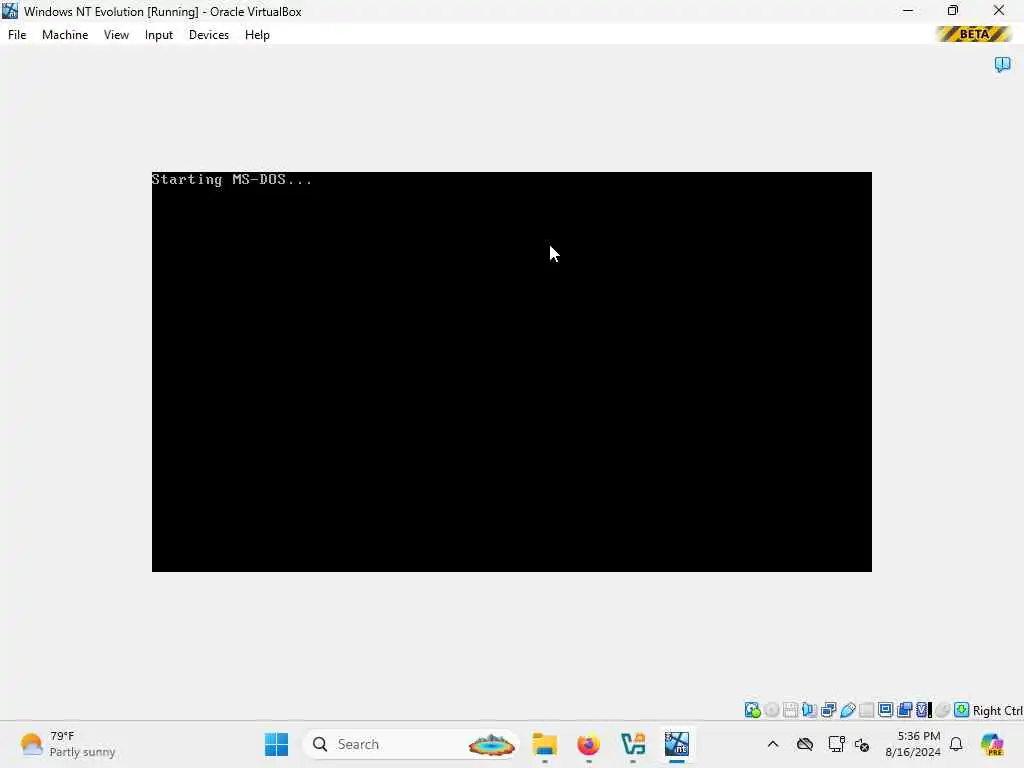Open the notifications bell icon
Image resolution: width=1024 pixels, height=768 pixels.
click(x=956, y=744)
